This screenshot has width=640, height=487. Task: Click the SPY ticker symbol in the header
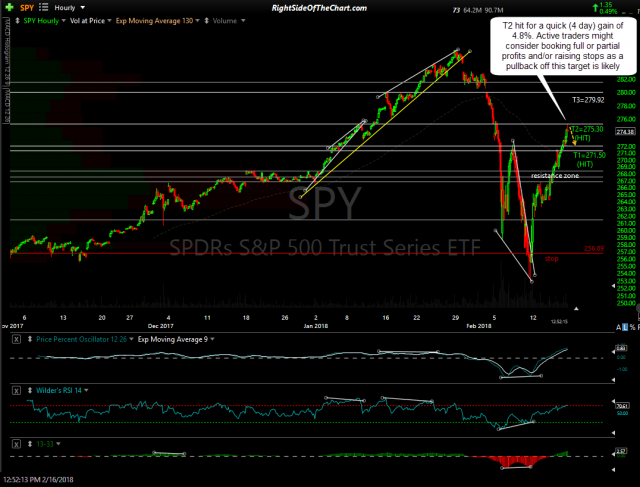tap(27, 8)
